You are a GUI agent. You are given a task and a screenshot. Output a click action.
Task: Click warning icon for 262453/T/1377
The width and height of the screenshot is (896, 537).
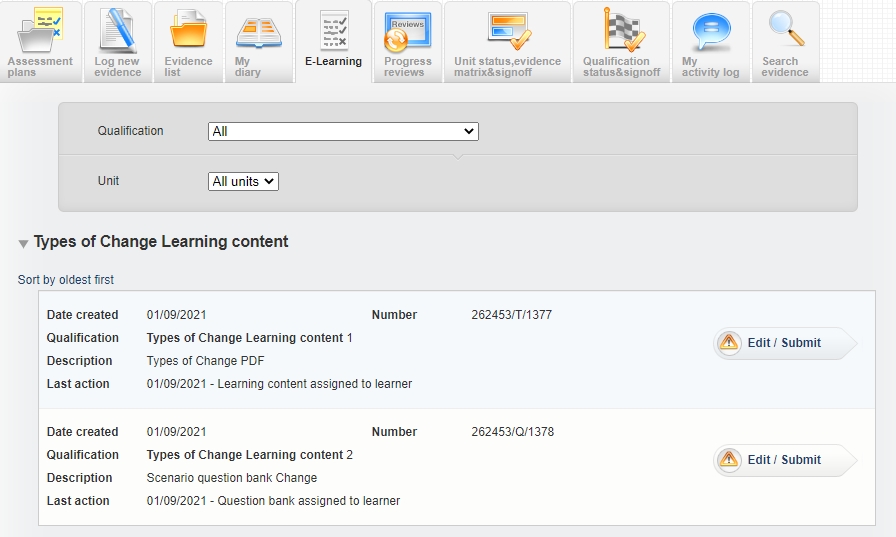pos(729,343)
